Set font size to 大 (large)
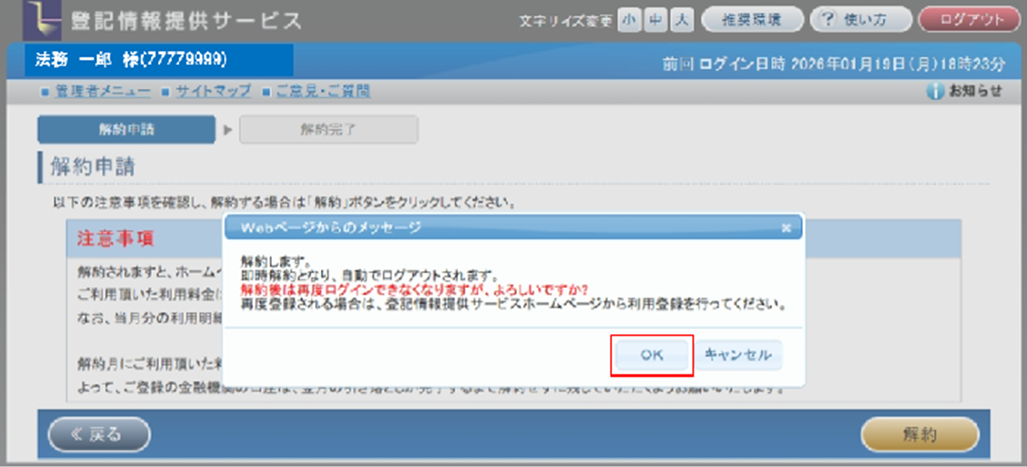 pos(681,20)
